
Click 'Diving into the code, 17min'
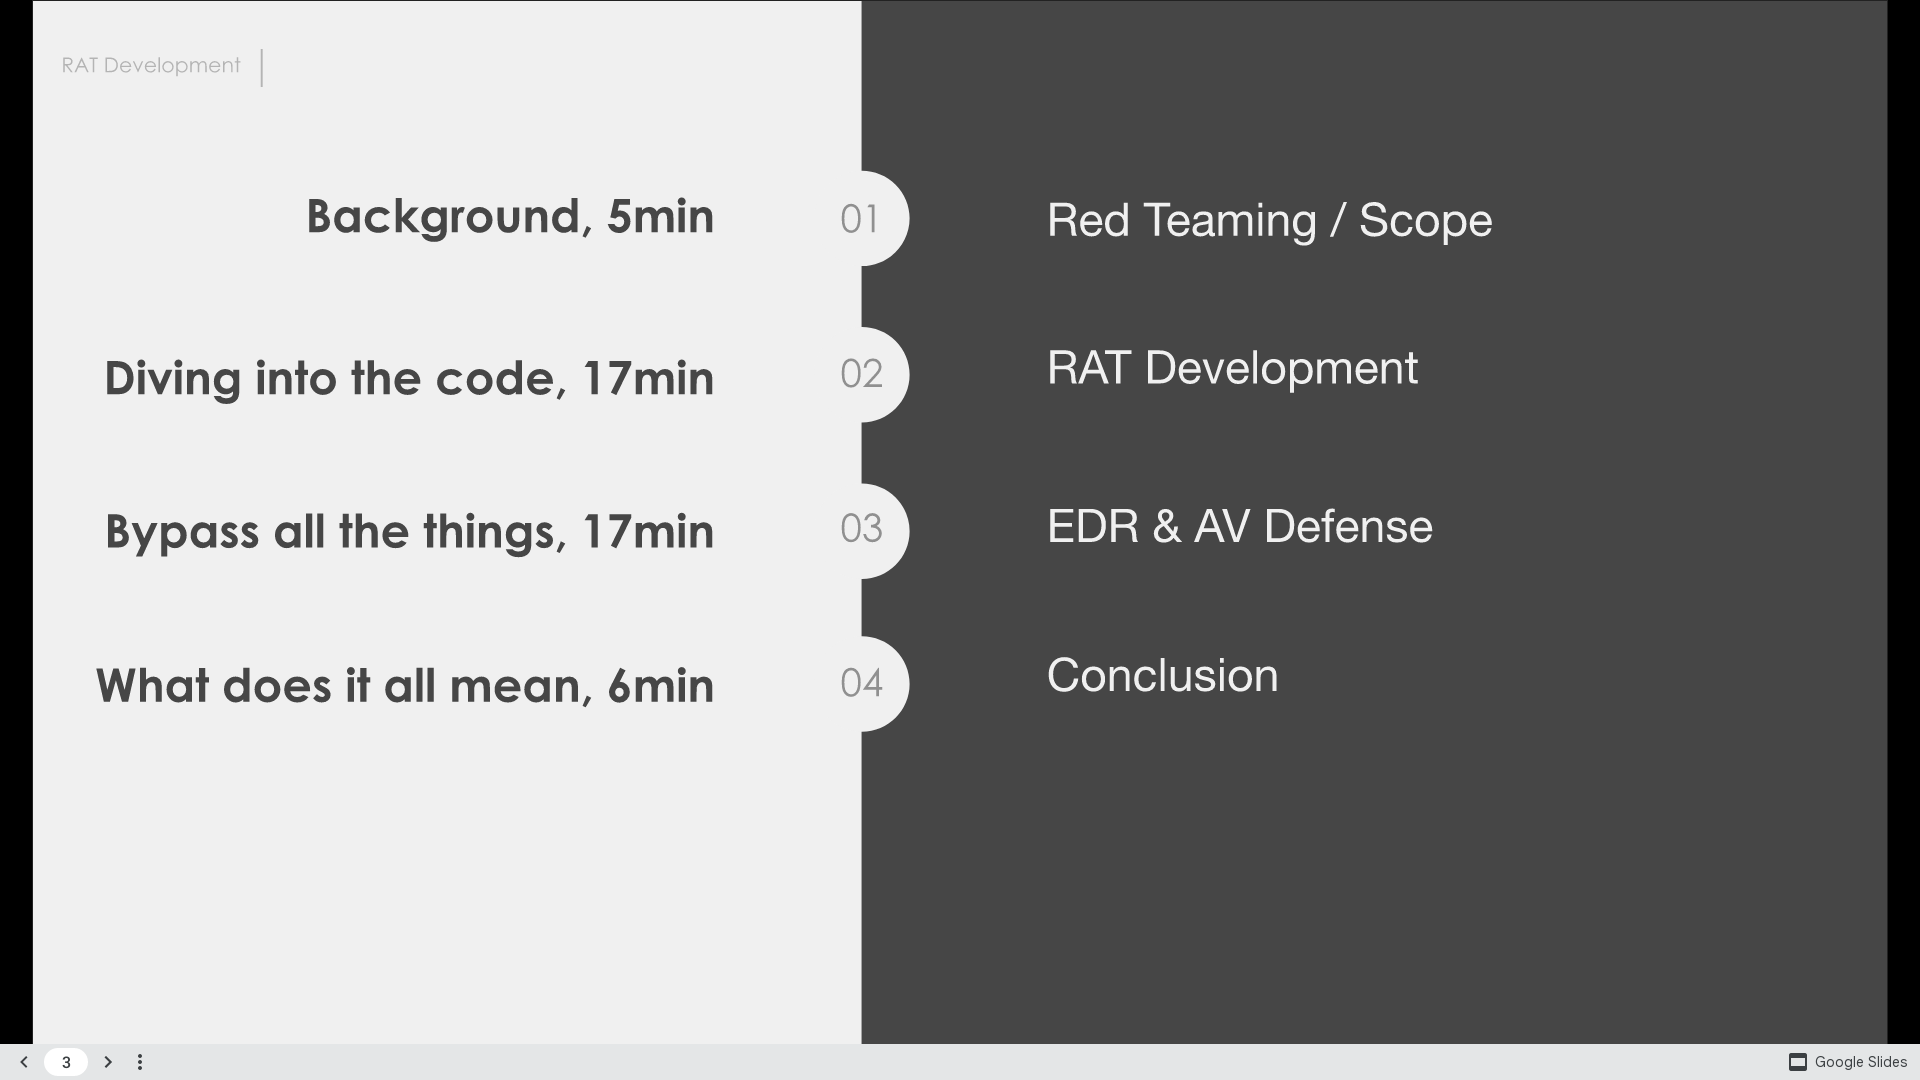[x=409, y=378]
